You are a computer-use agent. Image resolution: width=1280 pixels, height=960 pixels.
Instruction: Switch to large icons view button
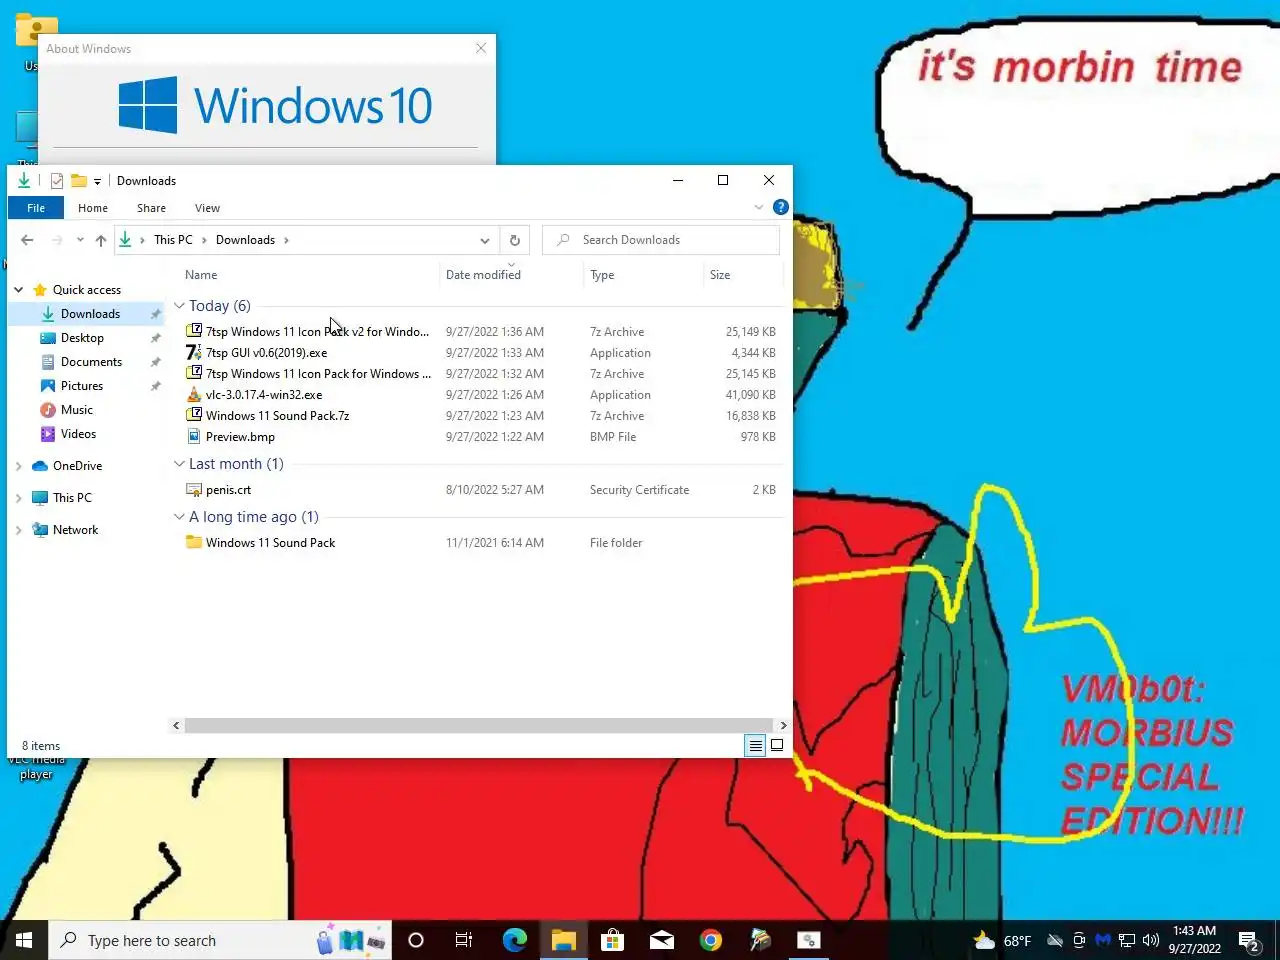coord(777,745)
